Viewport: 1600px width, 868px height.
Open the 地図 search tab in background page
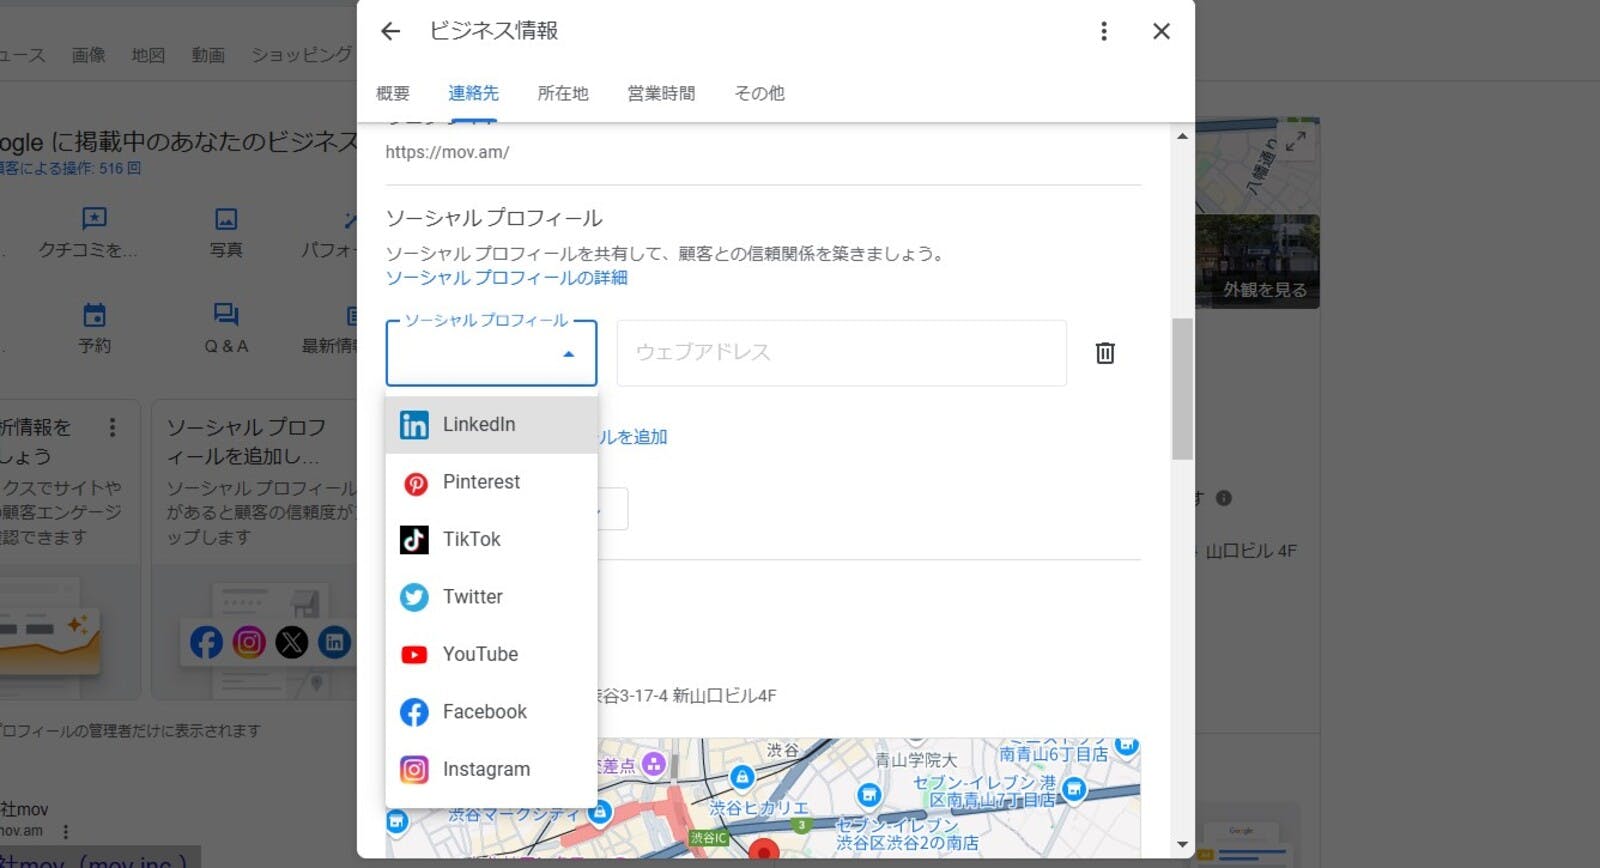pyautogui.click(x=148, y=55)
